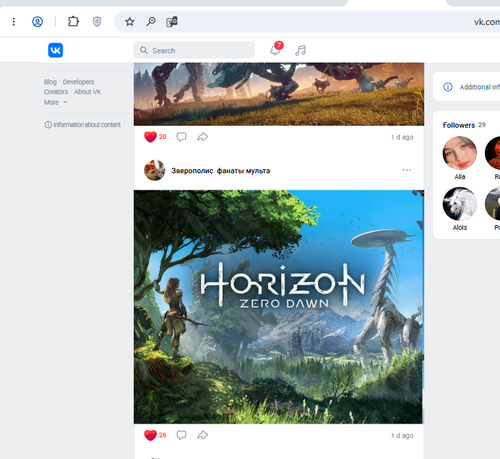
Task: Open the Creators link
Action: coord(56,92)
